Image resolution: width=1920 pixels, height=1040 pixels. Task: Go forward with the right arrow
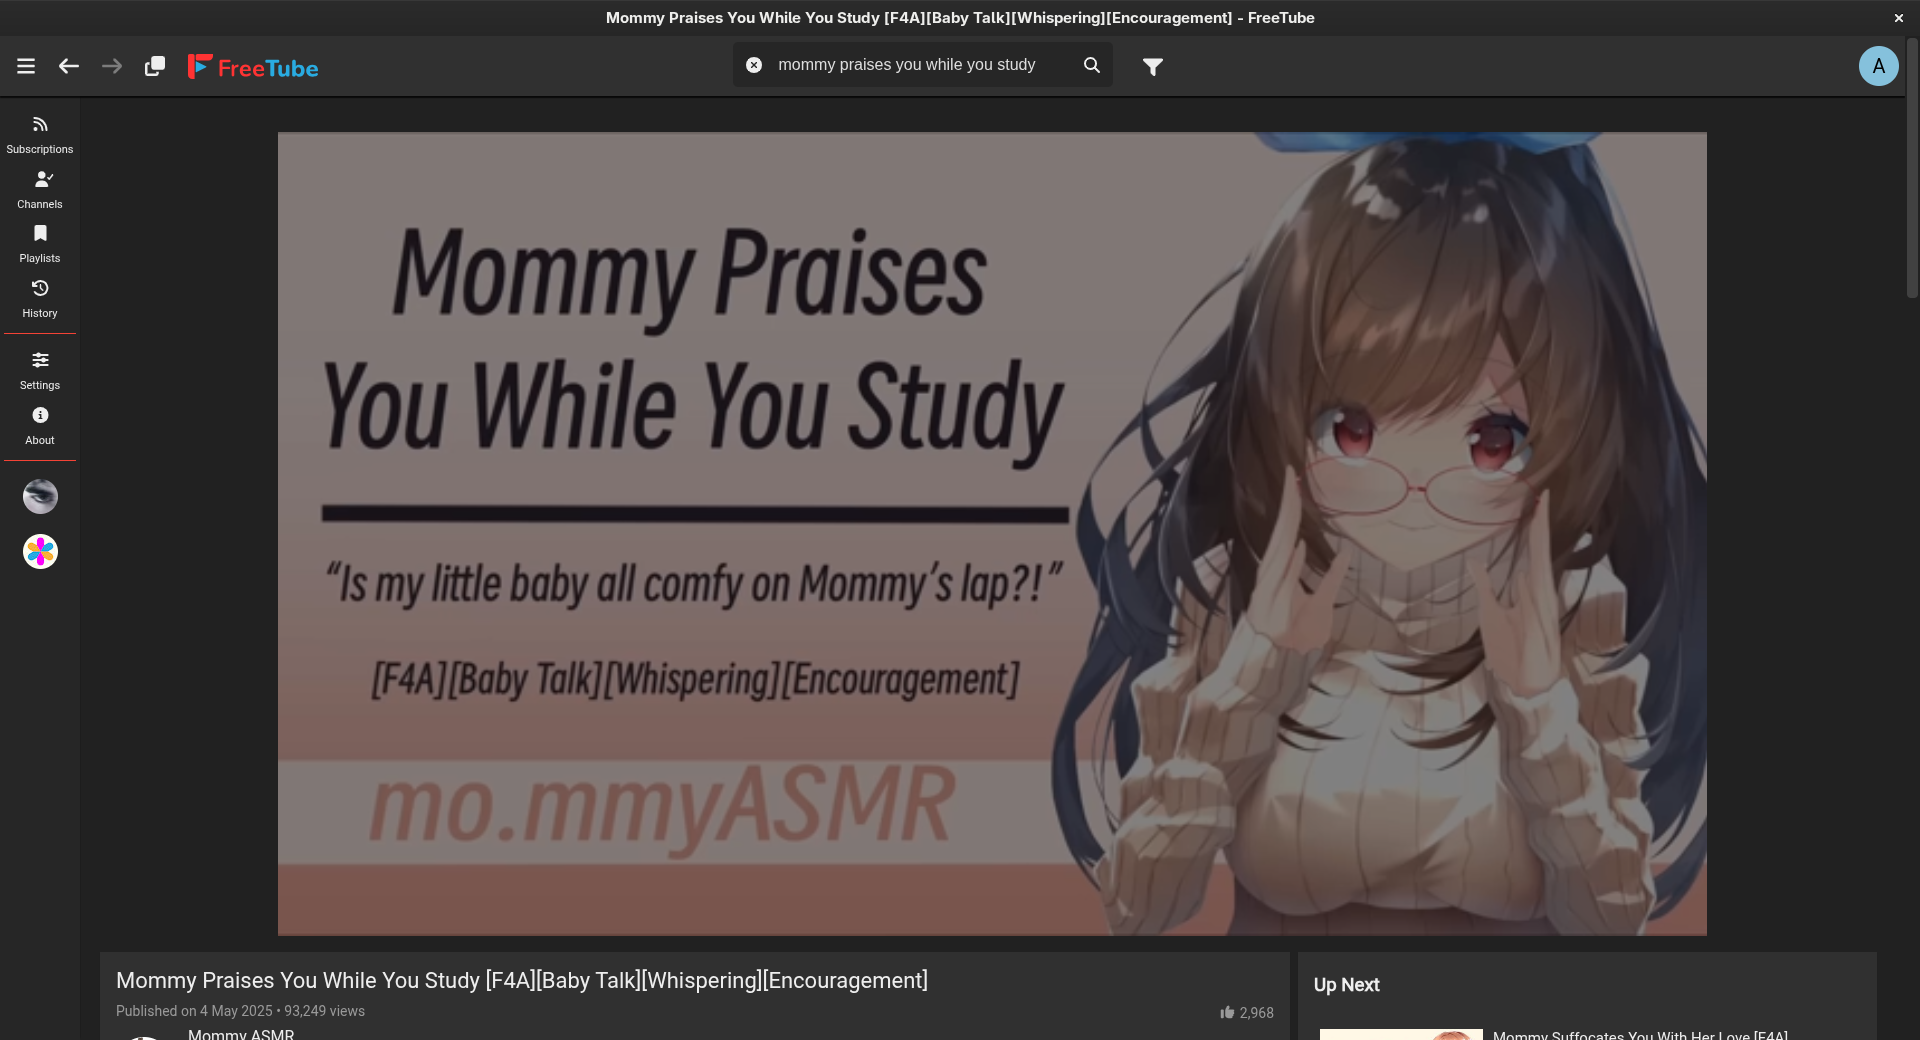click(x=112, y=66)
